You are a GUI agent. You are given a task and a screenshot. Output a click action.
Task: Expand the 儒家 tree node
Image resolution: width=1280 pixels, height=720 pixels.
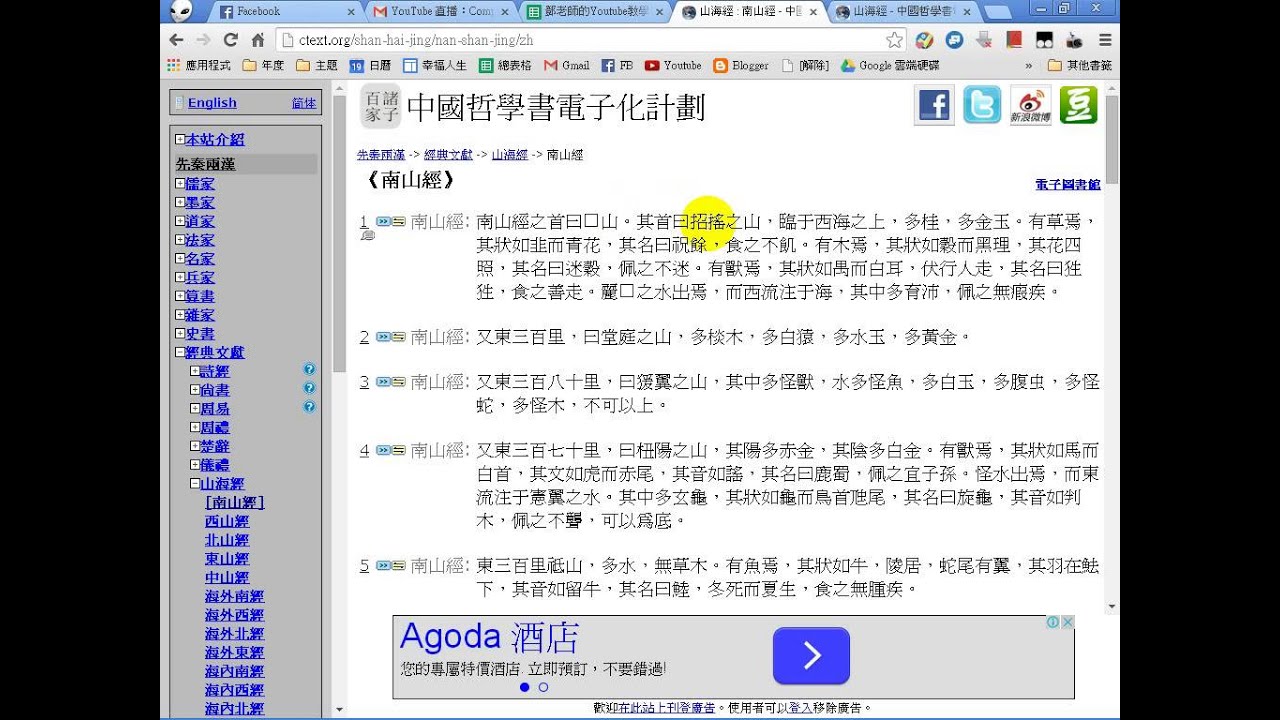click(180, 184)
